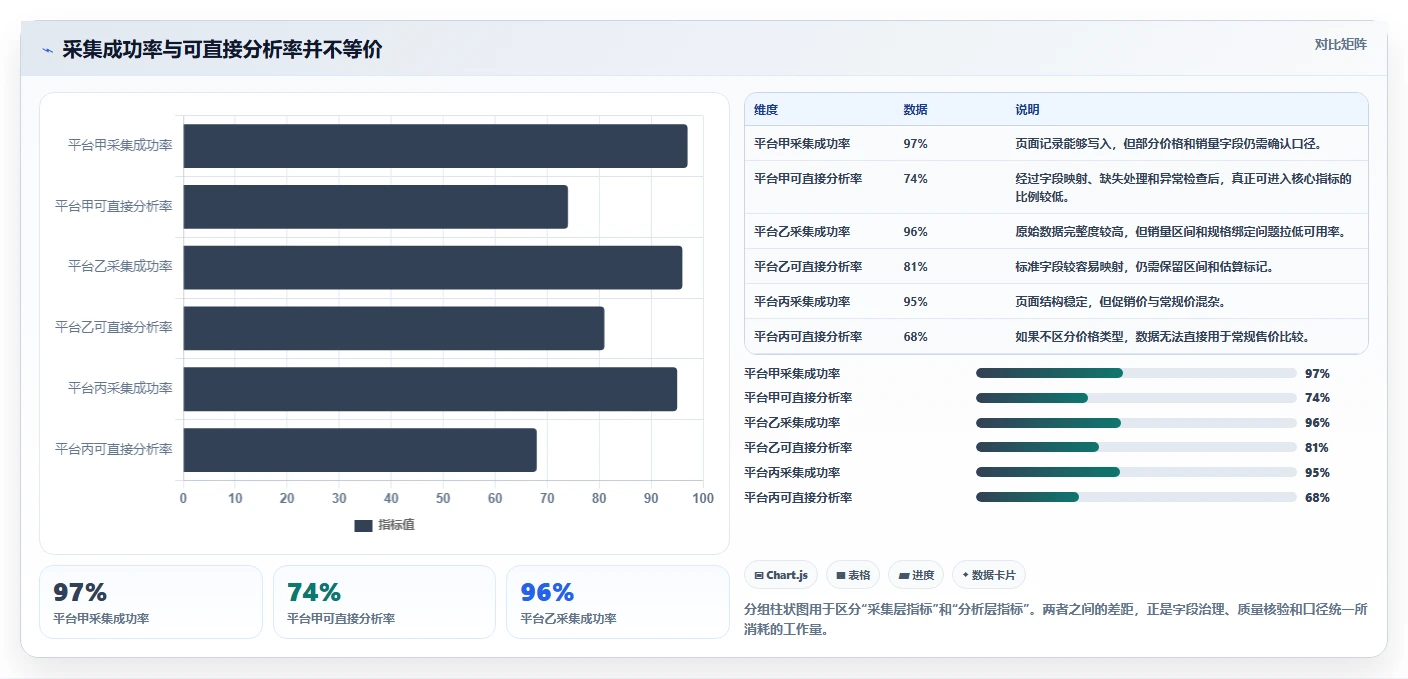
Task: Click the 81% cell in the table
Action: [x=915, y=267]
